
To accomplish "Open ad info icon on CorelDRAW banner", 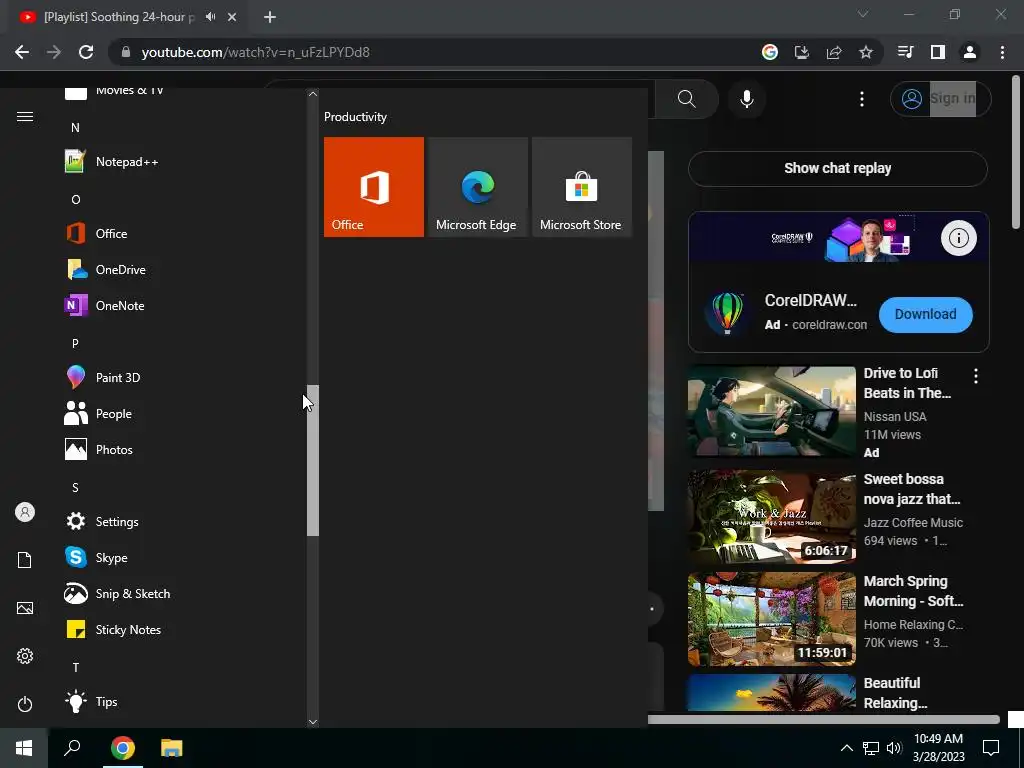I will coord(958,238).
